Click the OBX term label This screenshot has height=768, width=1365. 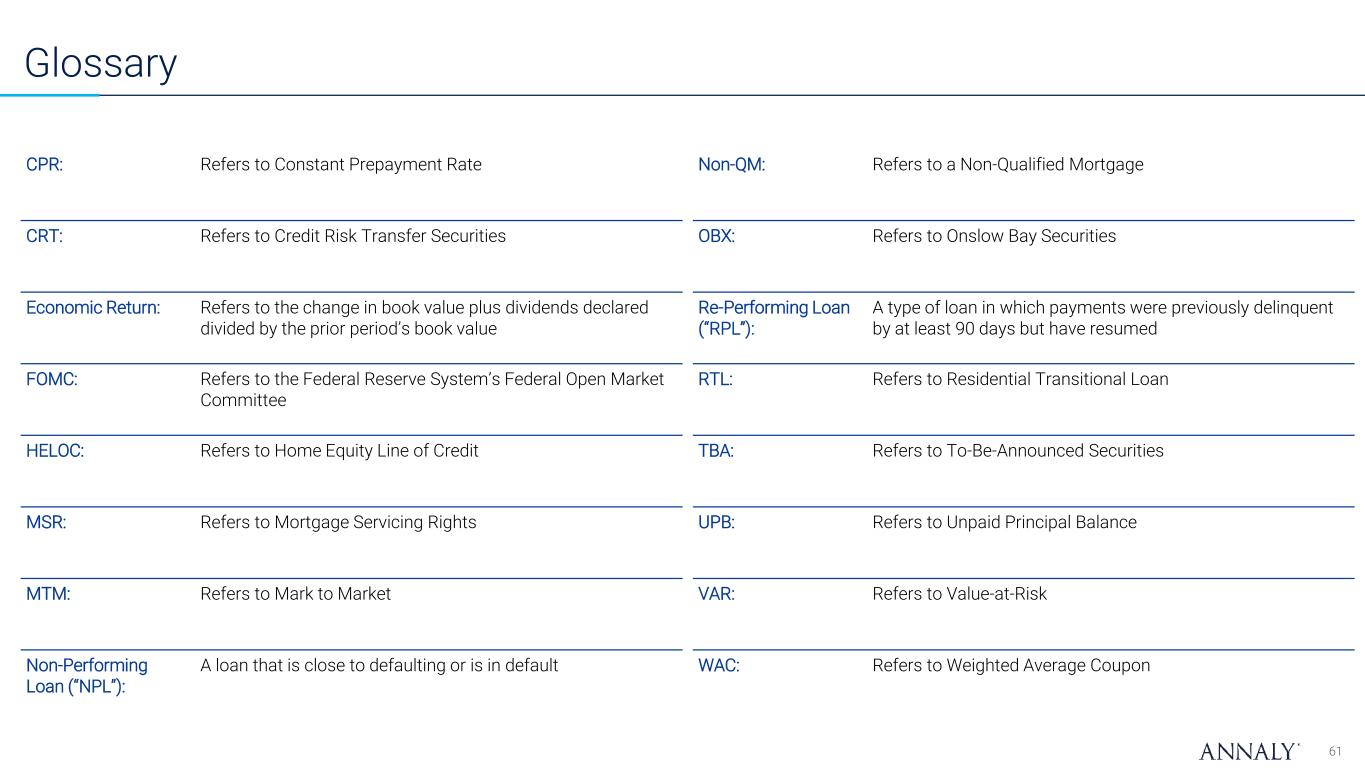716,236
